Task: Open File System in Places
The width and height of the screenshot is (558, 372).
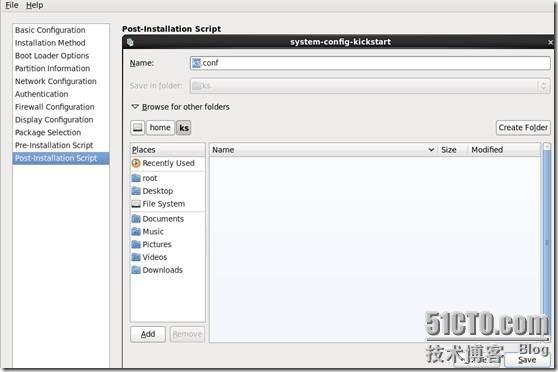Action: 168,204
